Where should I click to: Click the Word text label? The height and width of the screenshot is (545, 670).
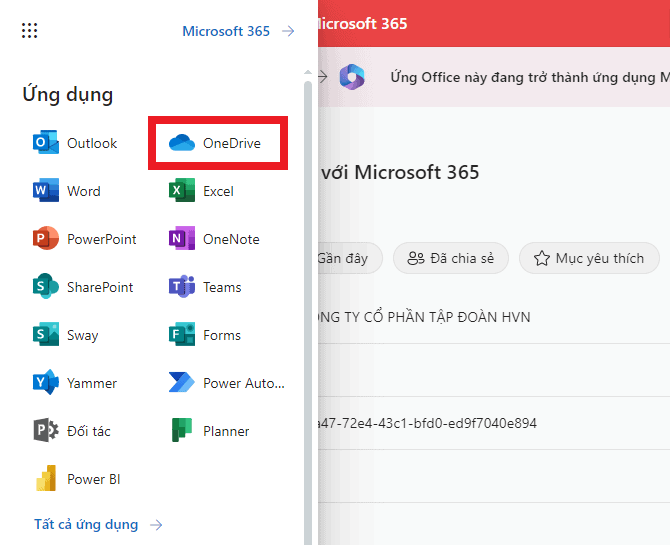coord(84,191)
